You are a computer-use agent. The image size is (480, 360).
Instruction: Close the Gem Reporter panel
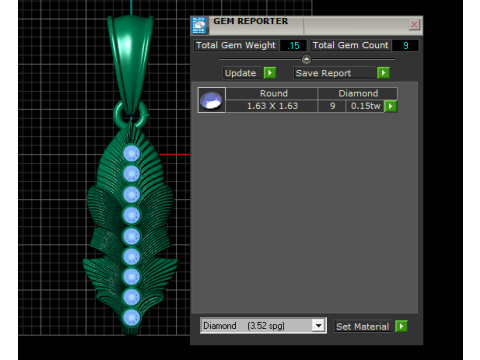414,24
